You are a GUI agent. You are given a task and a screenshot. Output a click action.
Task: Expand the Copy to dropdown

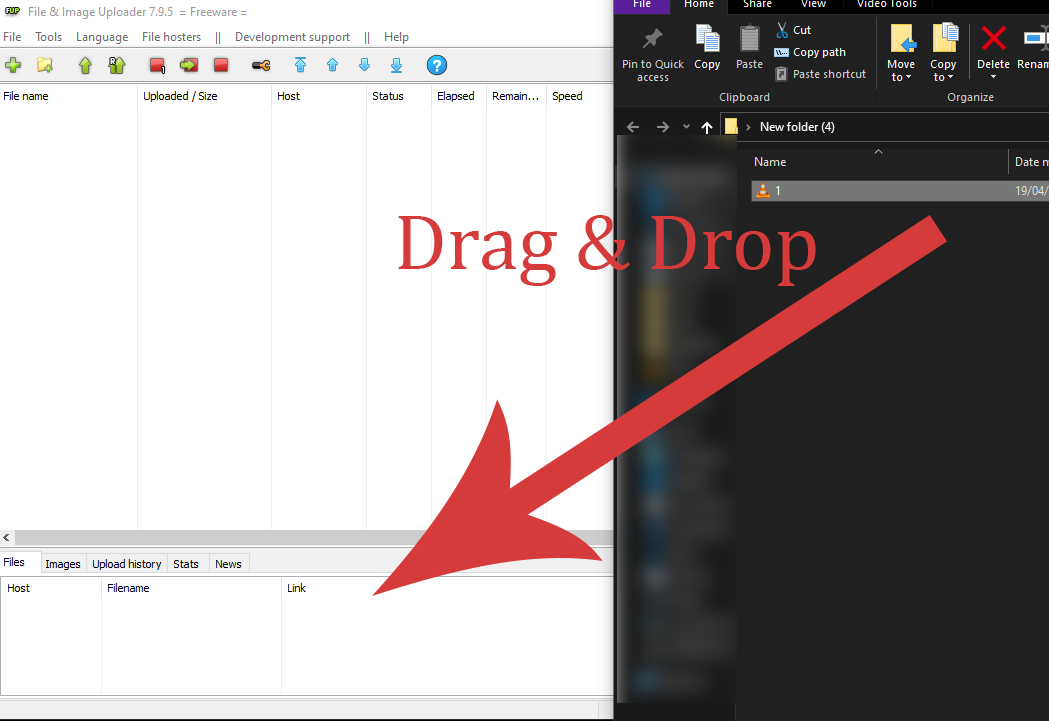point(943,77)
